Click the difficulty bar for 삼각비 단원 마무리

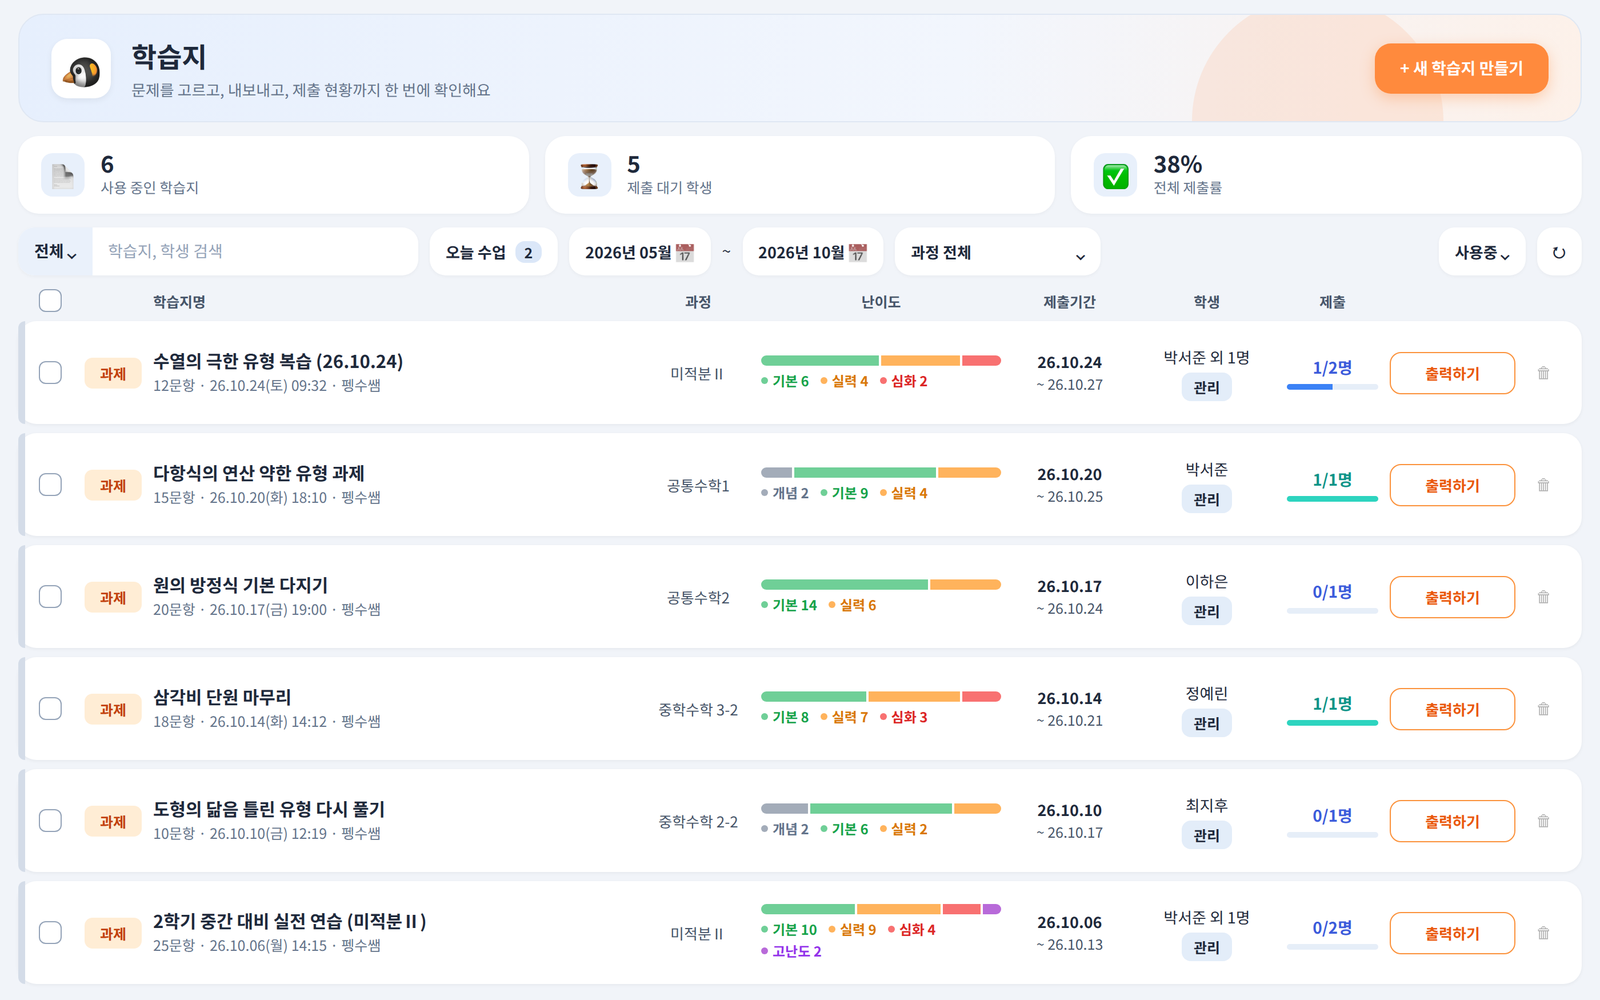point(881,697)
